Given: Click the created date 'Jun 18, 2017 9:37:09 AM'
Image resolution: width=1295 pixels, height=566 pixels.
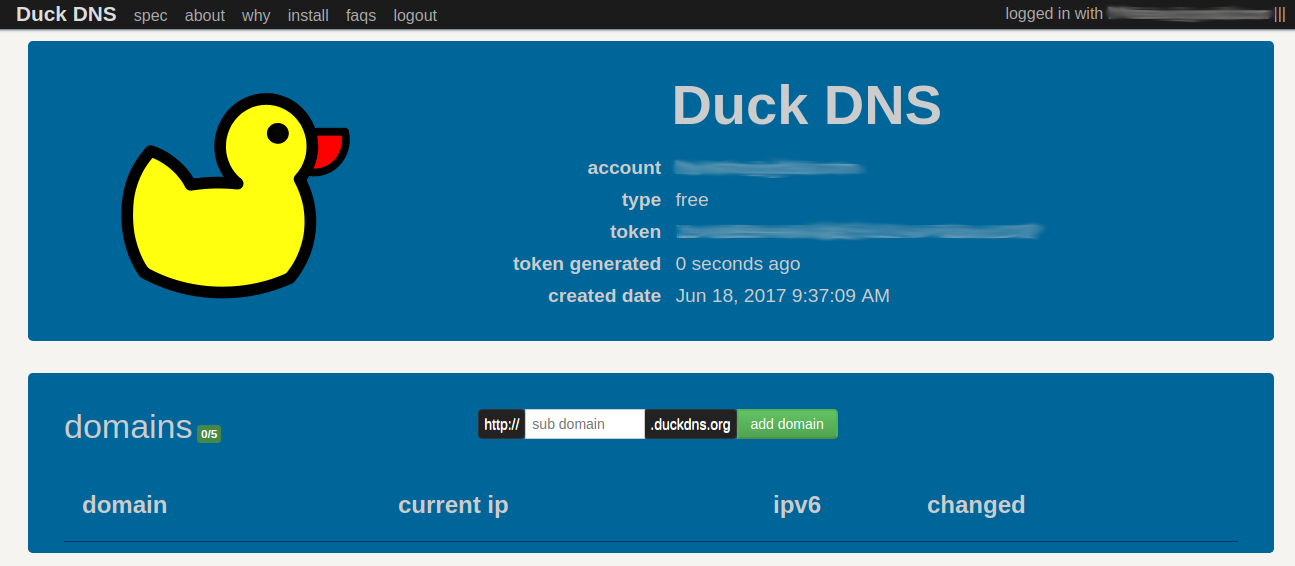Looking at the screenshot, I should coord(783,296).
